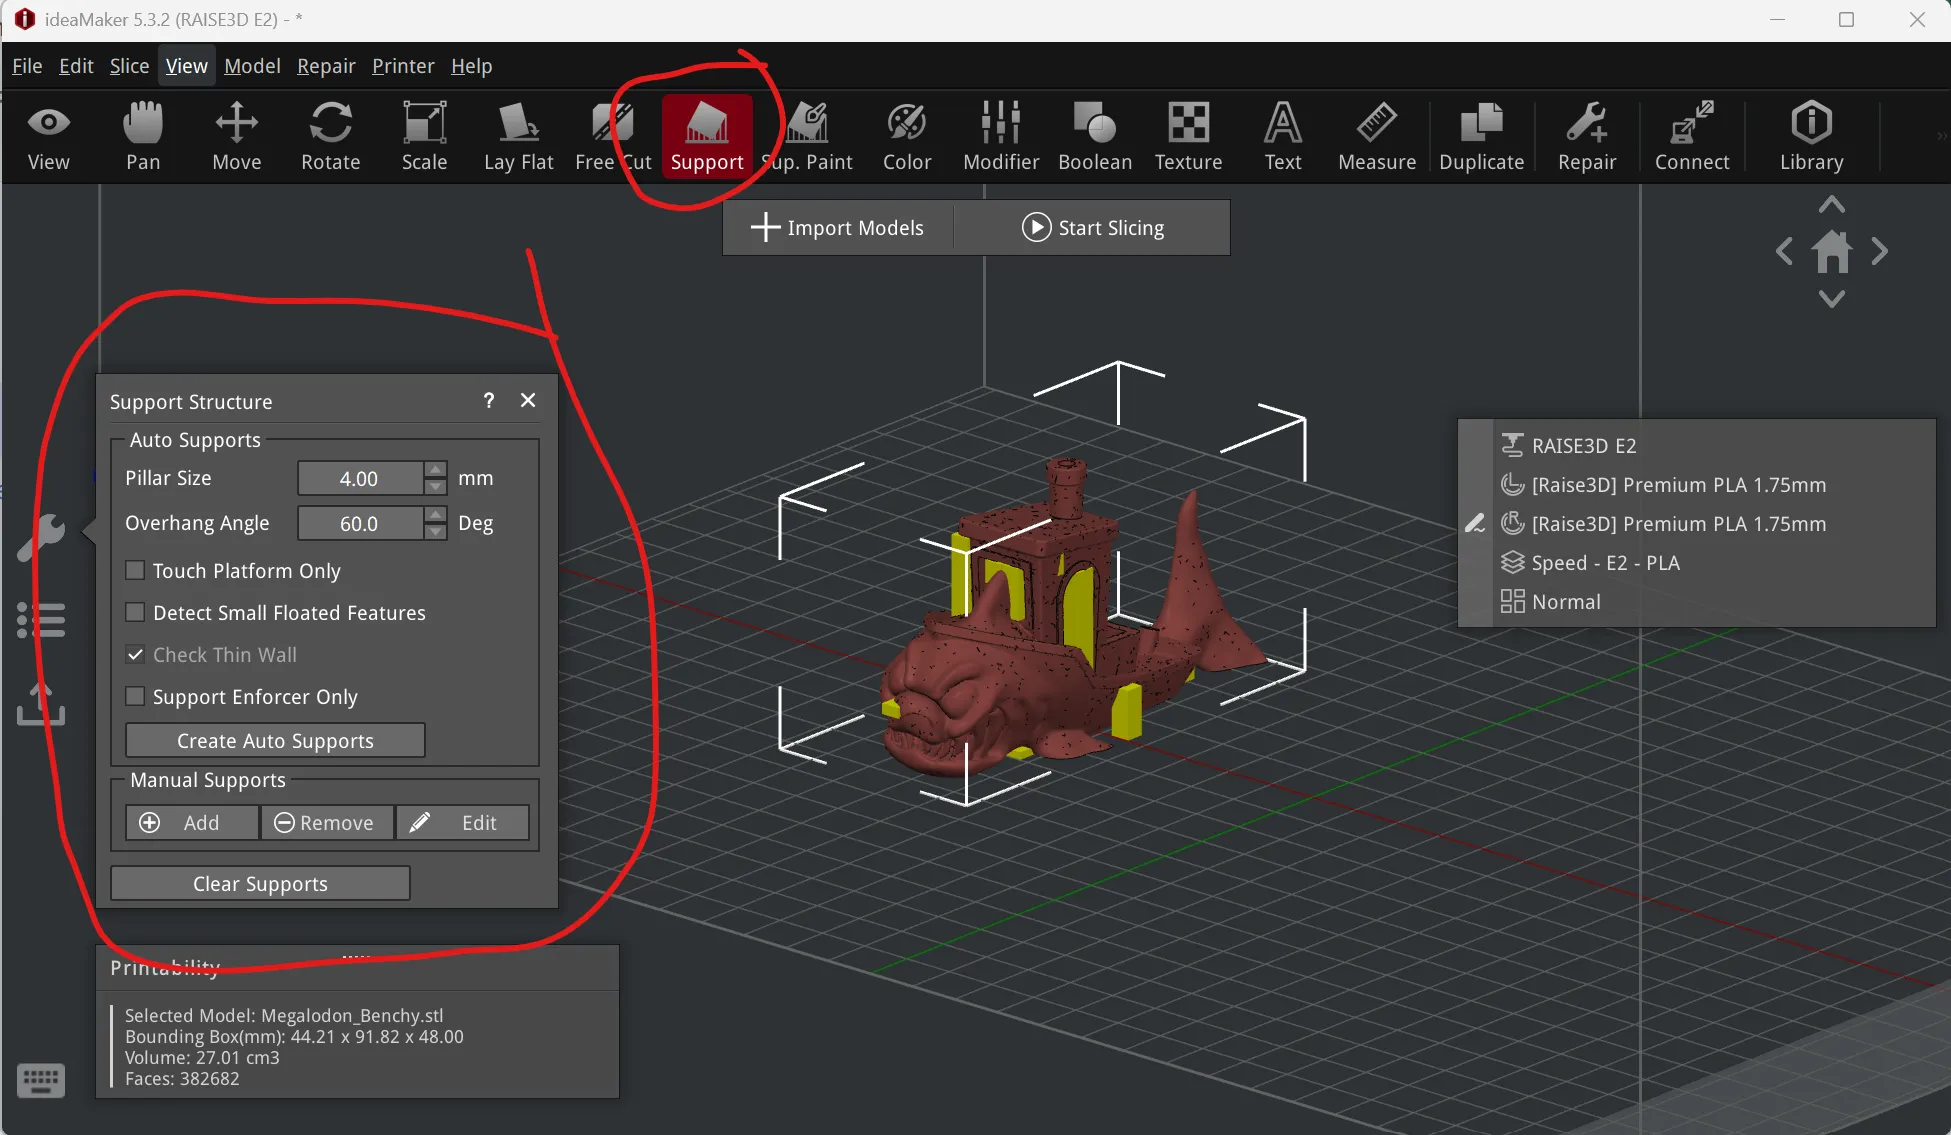Rotate view right with the right chevron
1951x1135 pixels.
coord(1880,251)
